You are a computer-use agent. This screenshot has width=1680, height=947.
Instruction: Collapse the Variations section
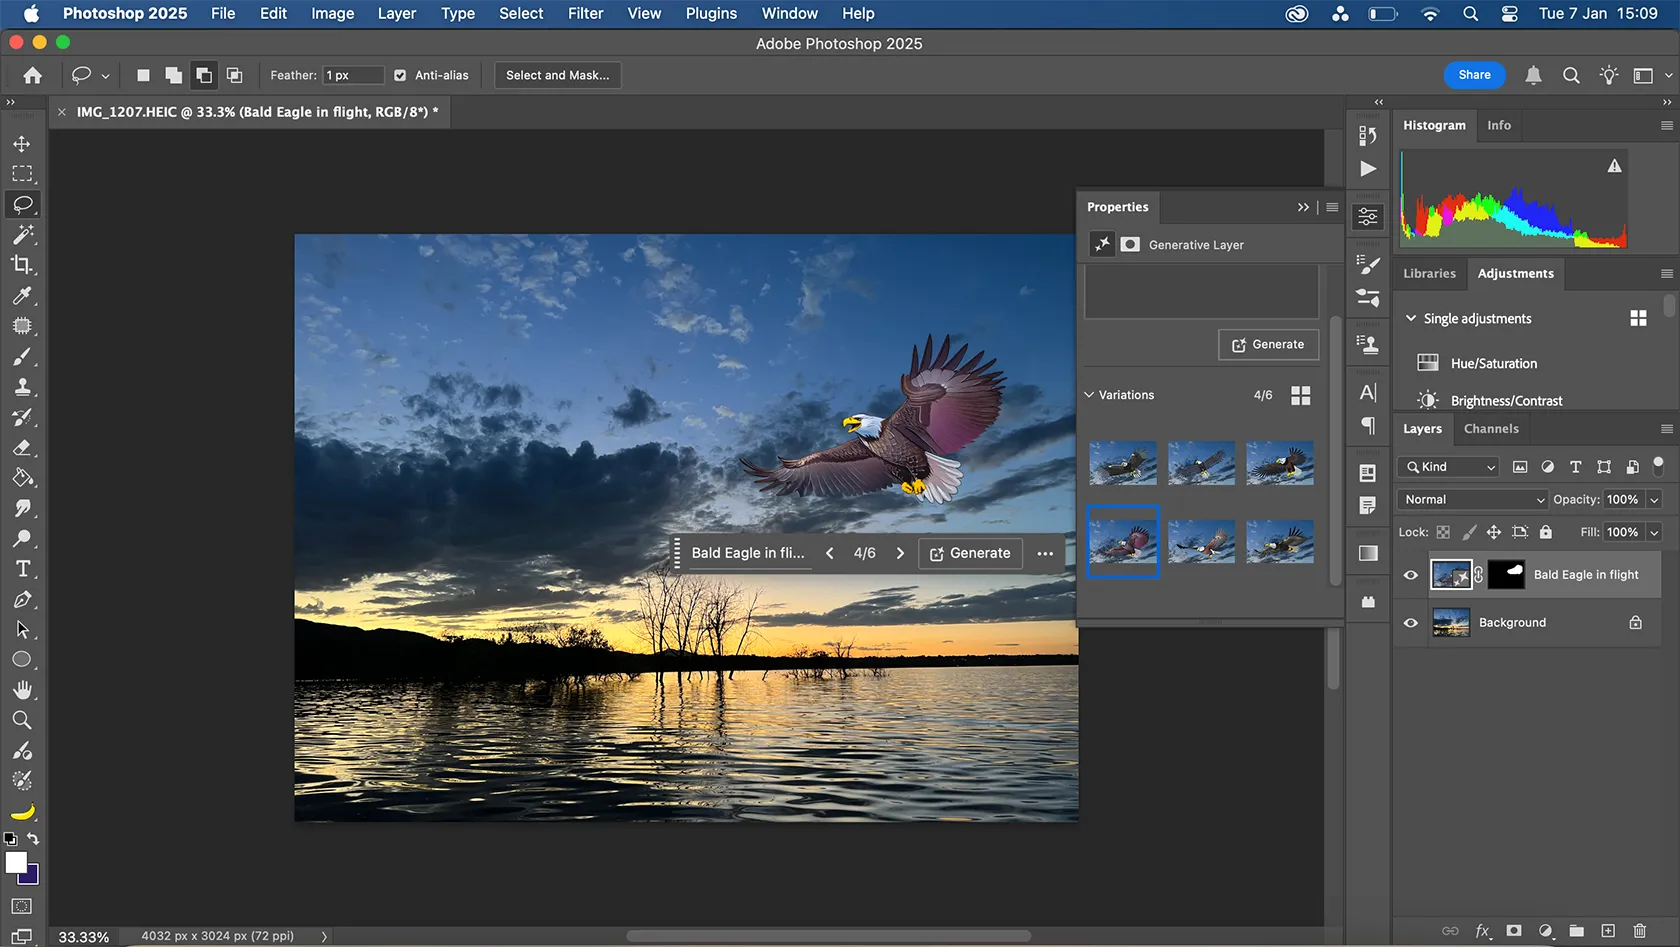(1089, 394)
